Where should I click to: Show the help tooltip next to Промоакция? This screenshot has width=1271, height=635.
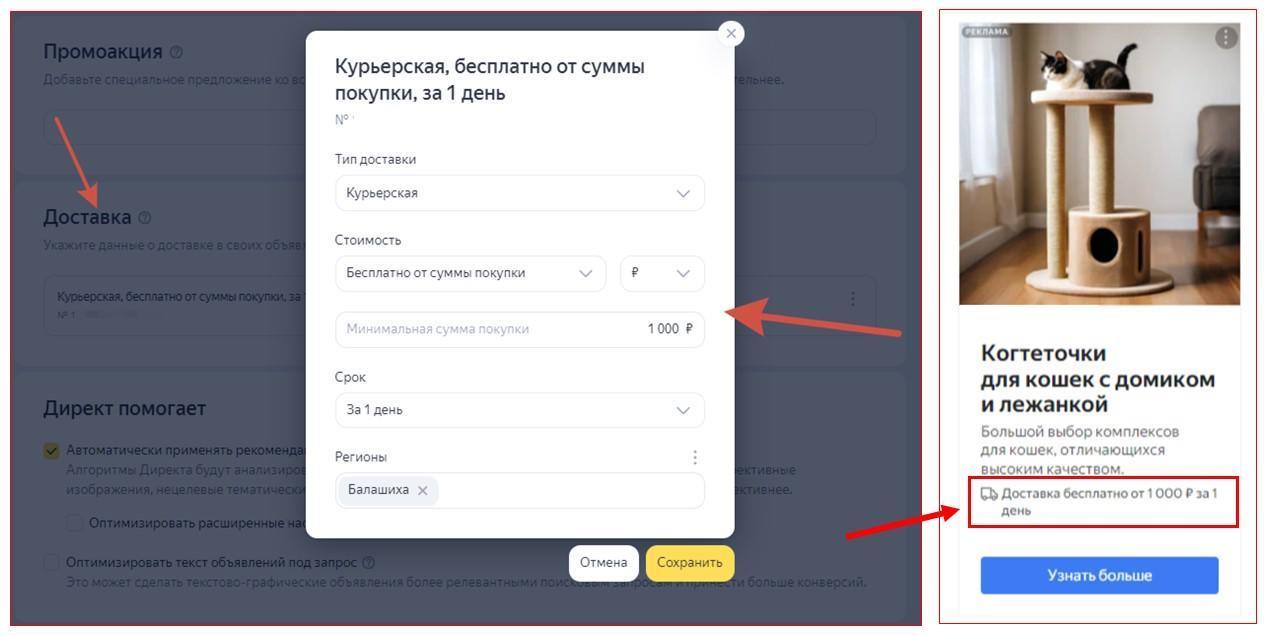(176, 52)
